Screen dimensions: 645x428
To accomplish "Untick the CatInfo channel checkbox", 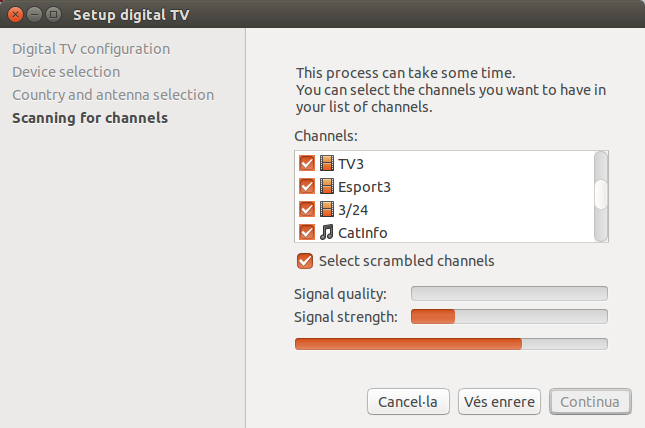I will pos(307,232).
